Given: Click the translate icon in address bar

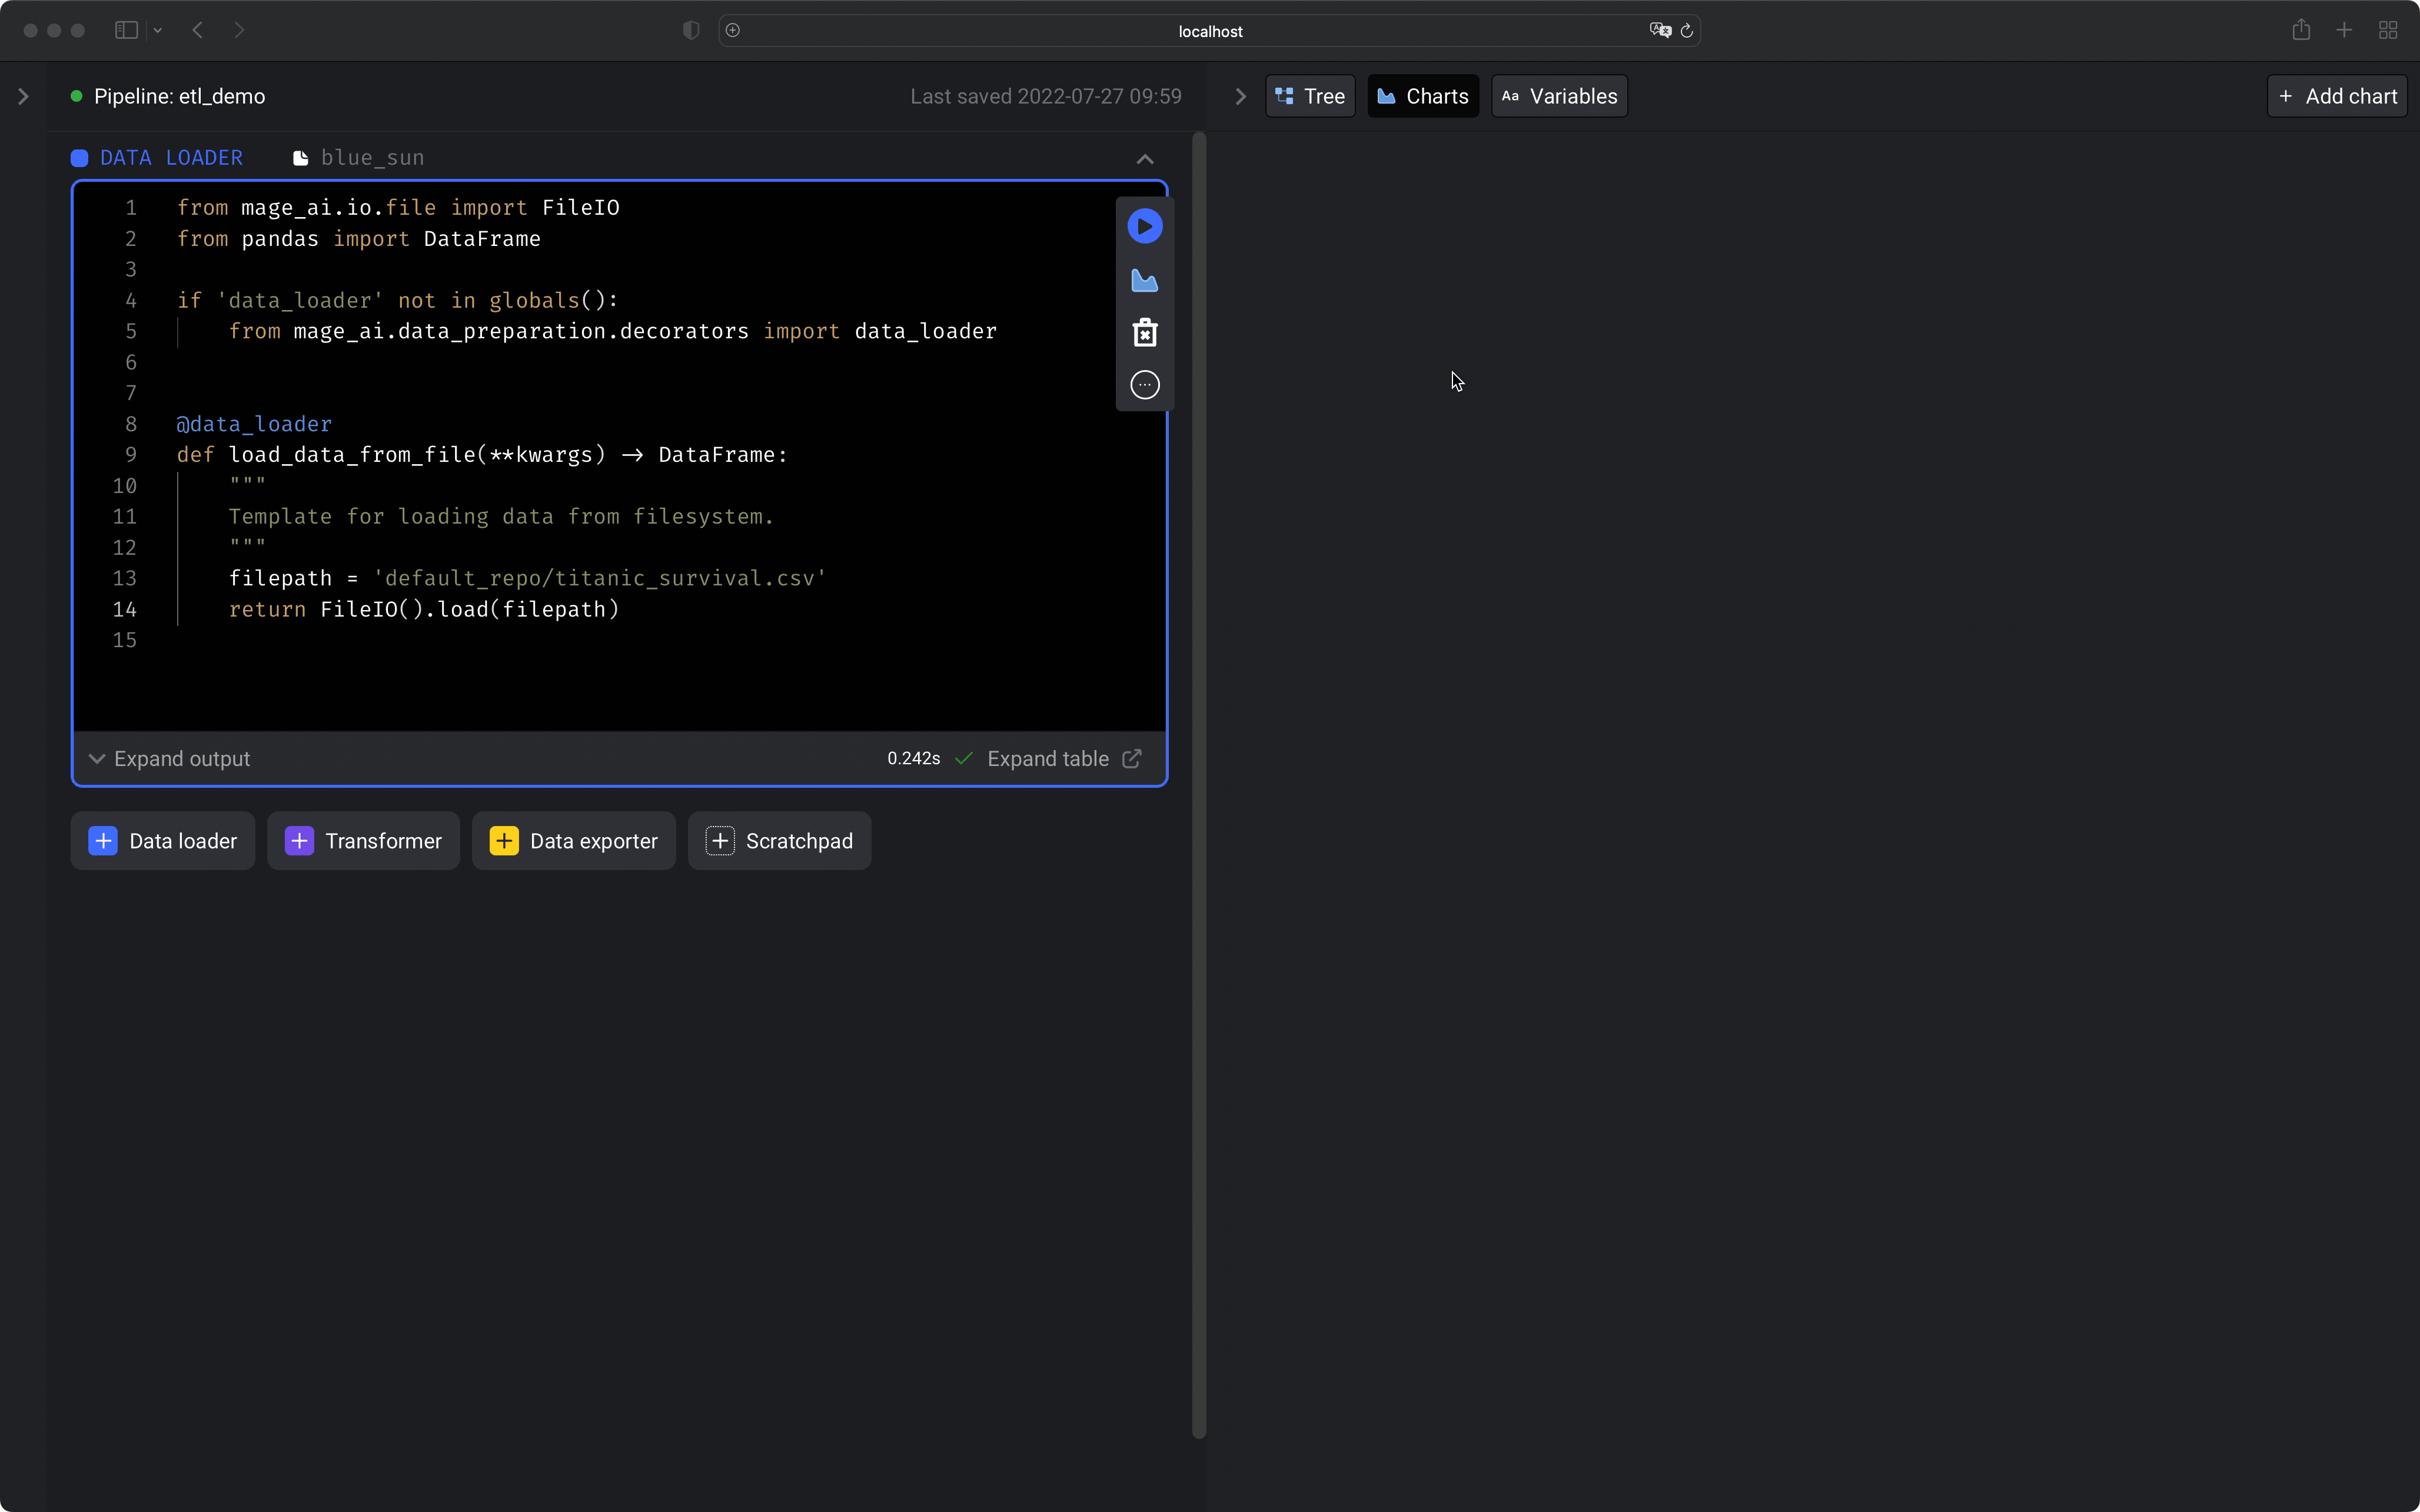Looking at the screenshot, I should 1660,31.
